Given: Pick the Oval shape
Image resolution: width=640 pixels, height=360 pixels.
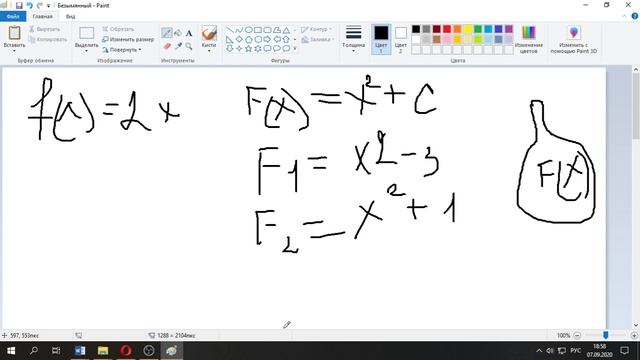Looking at the screenshot, I should (249, 30).
